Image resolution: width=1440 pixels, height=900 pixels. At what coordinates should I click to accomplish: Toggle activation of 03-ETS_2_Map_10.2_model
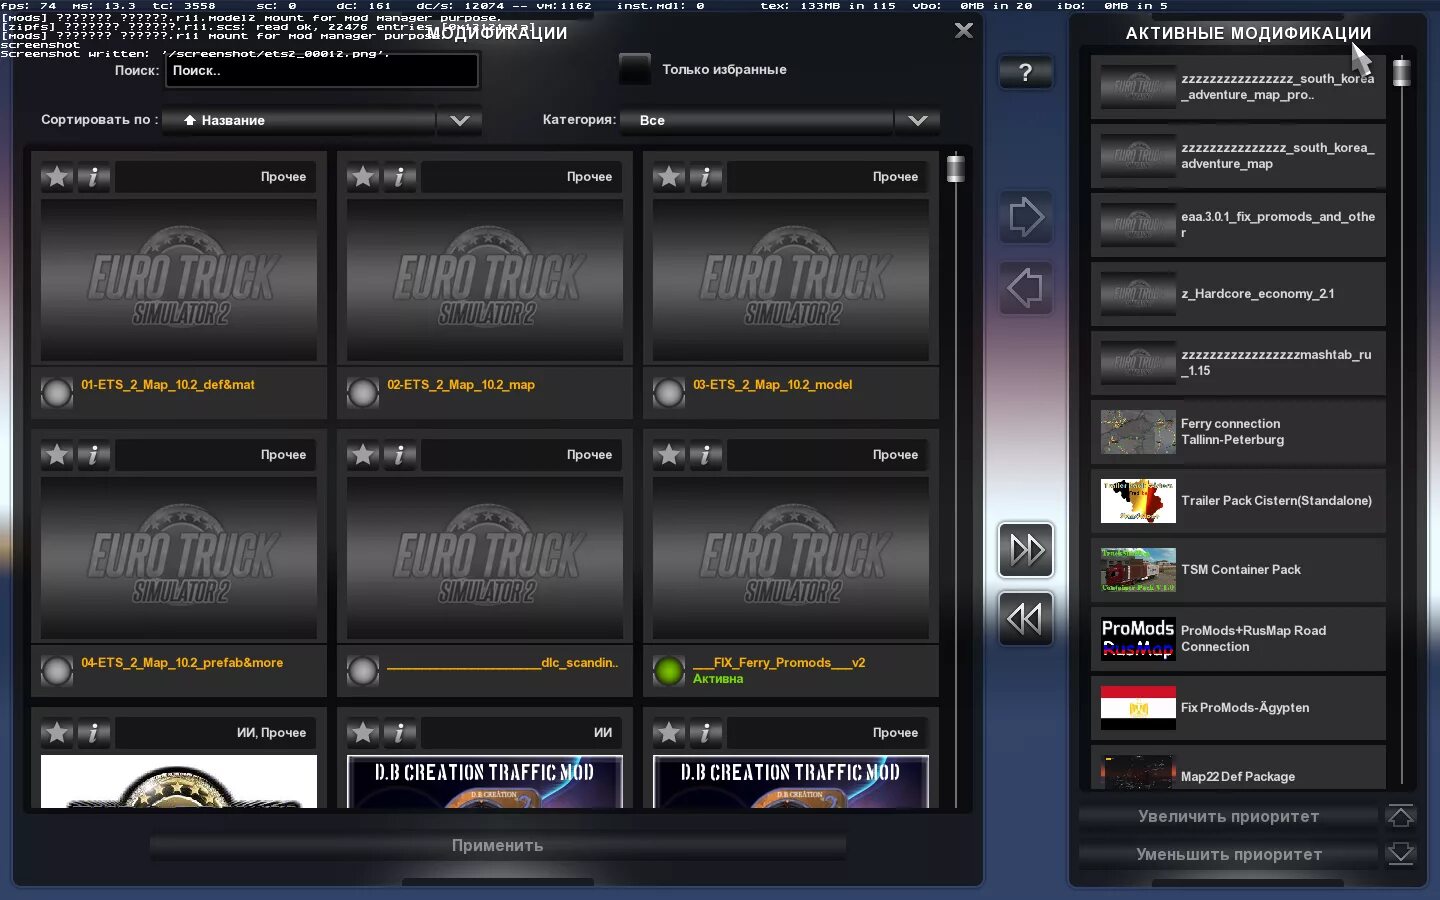[669, 393]
